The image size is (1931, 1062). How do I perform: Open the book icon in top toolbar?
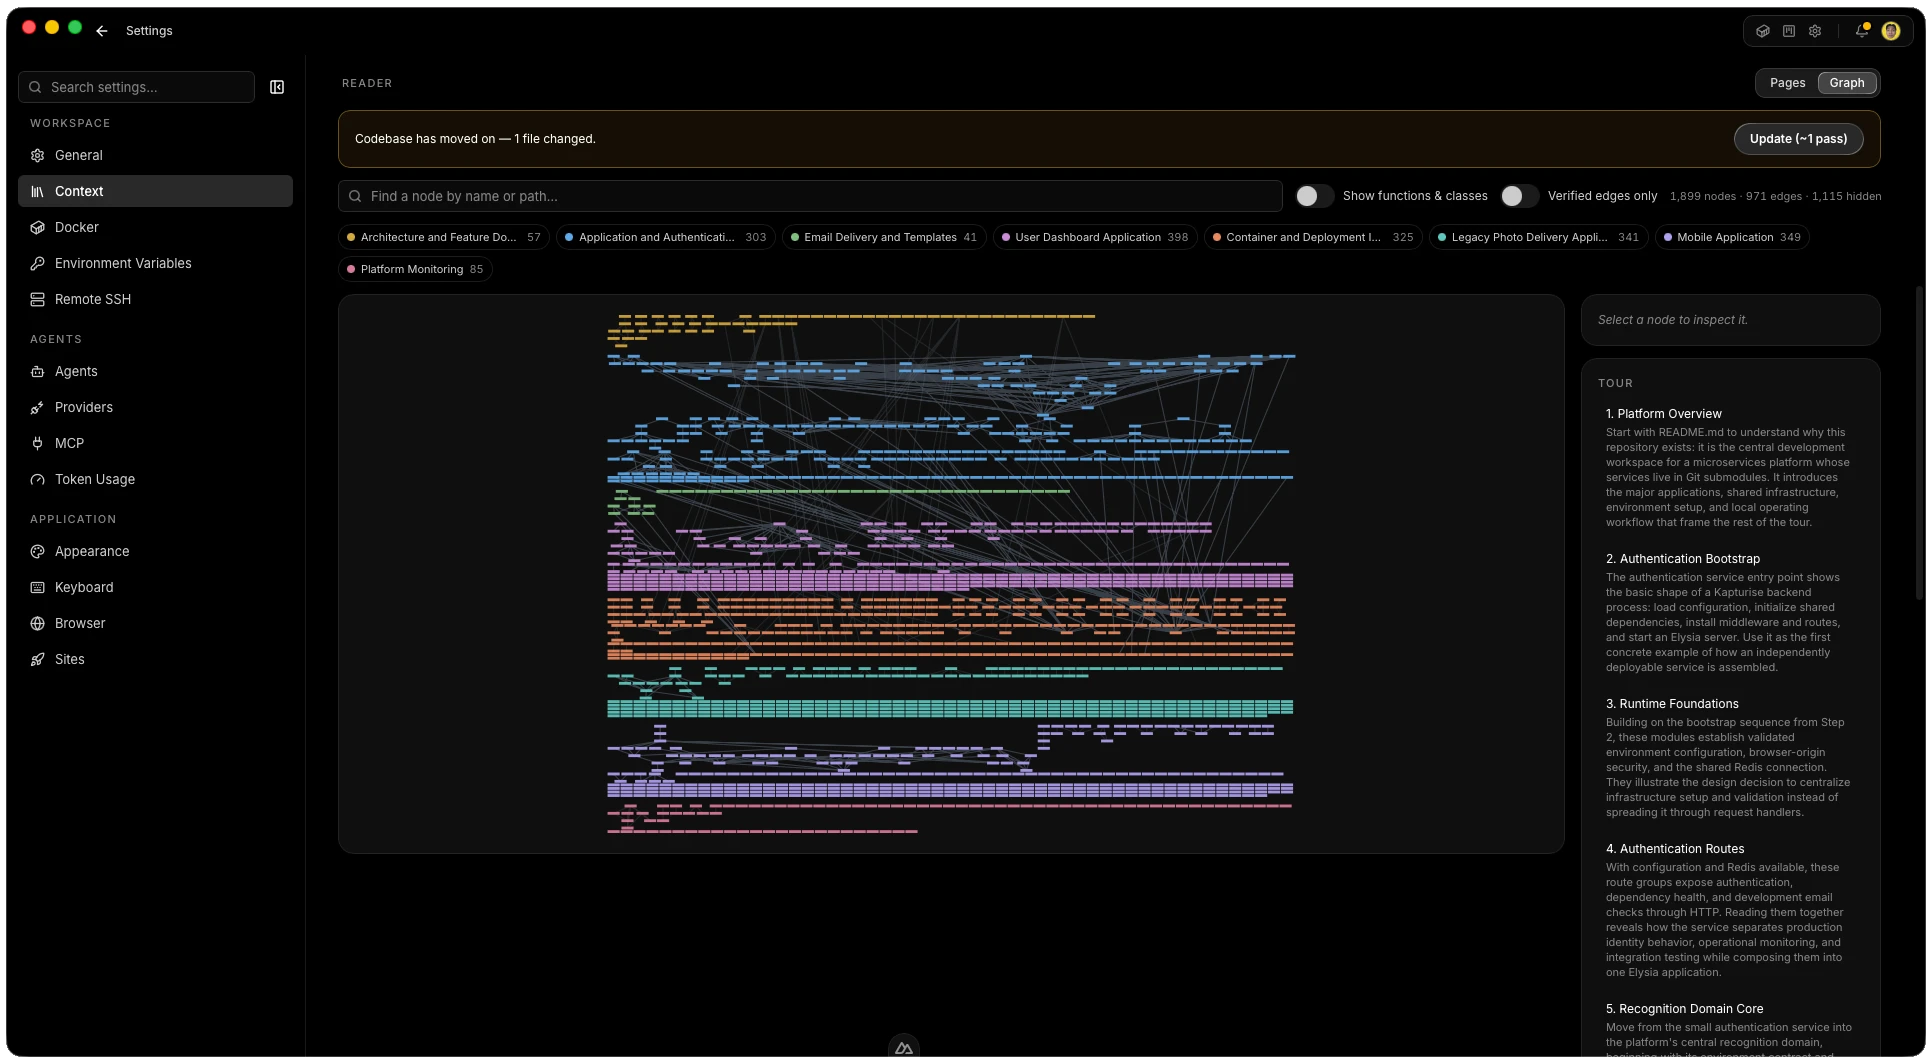(1789, 31)
